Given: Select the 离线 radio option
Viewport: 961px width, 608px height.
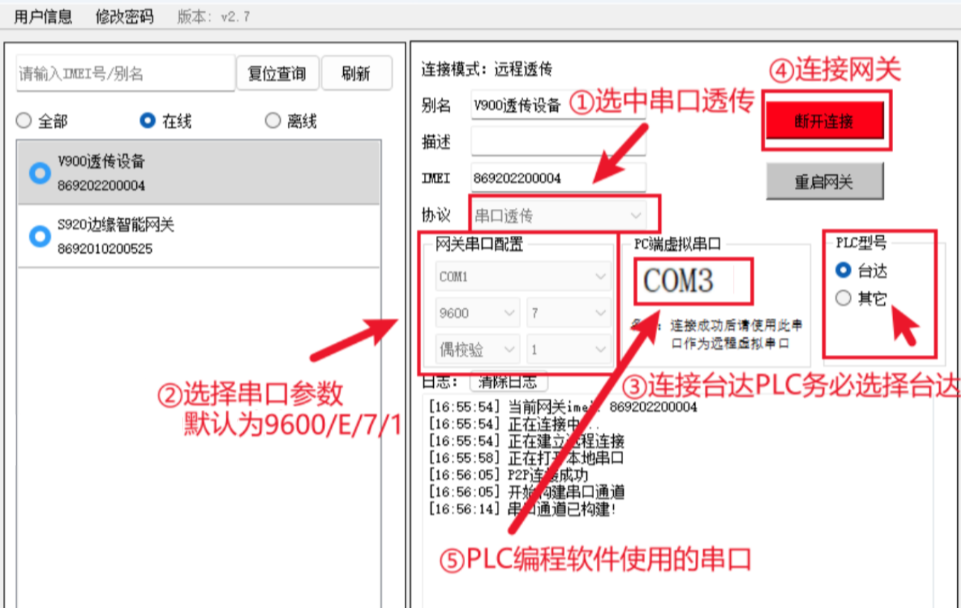Looking at the screenshot, I should point(271,120).
